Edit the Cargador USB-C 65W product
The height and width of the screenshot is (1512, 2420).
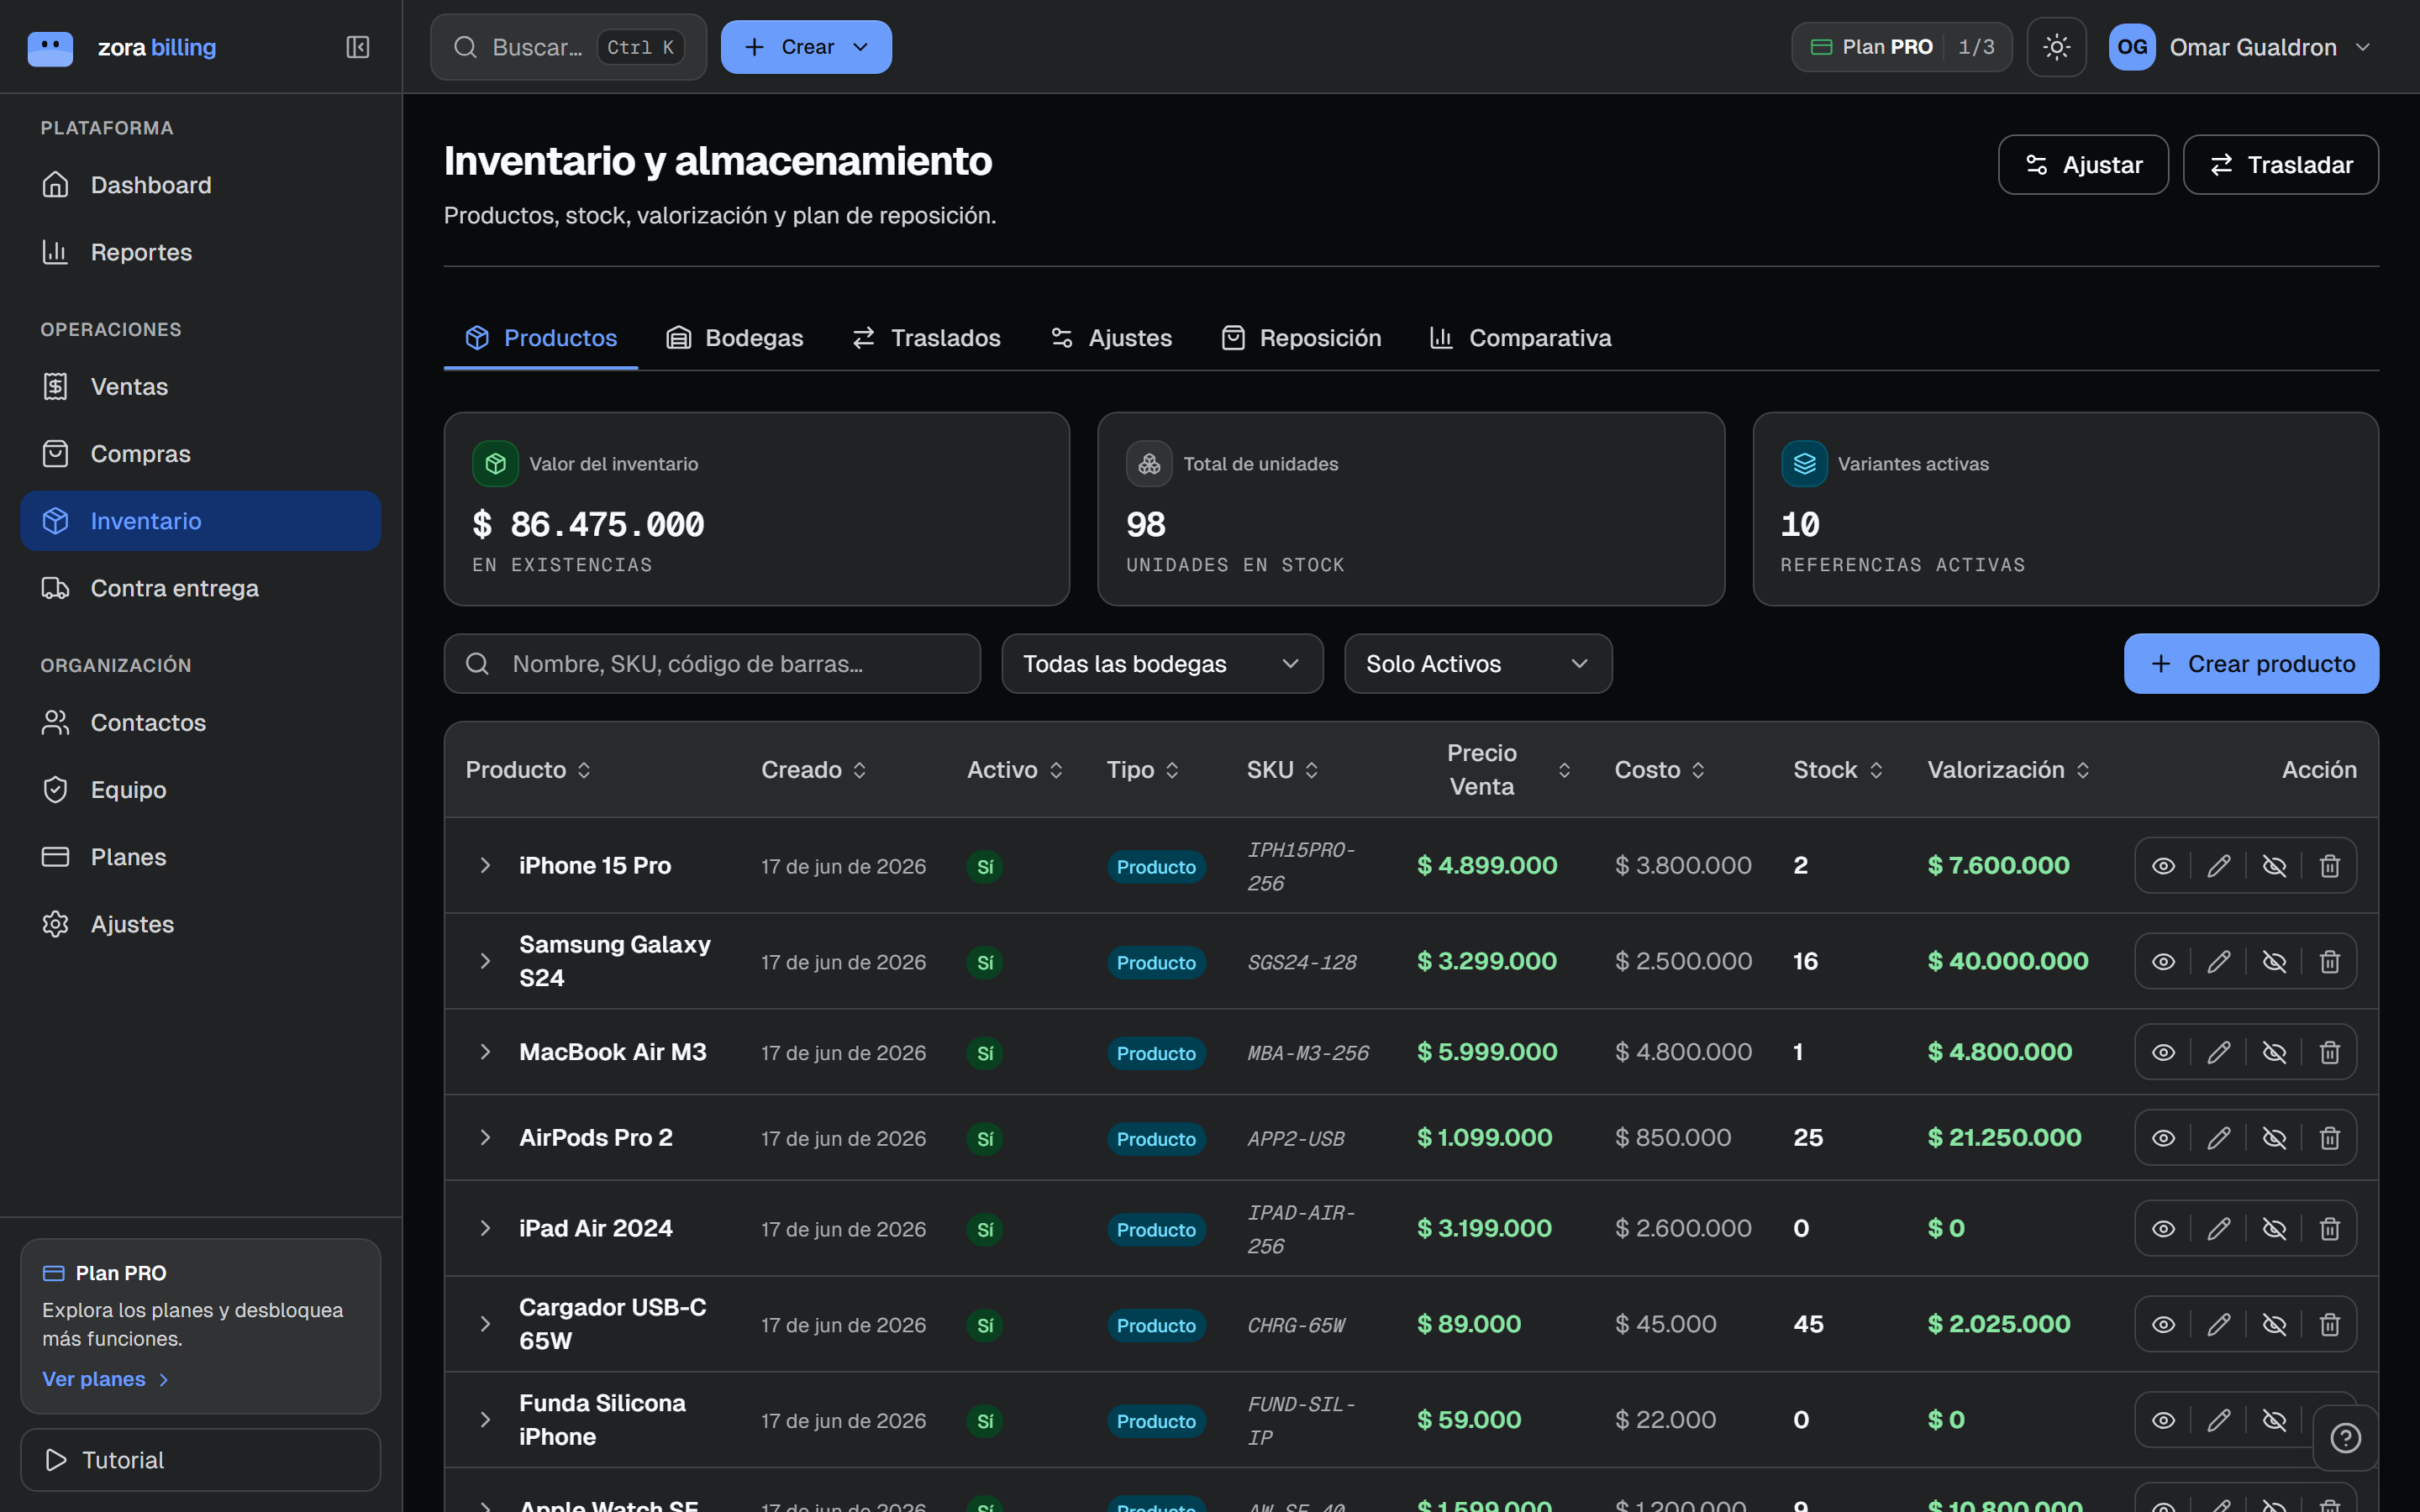(x=2218, y=1325)
